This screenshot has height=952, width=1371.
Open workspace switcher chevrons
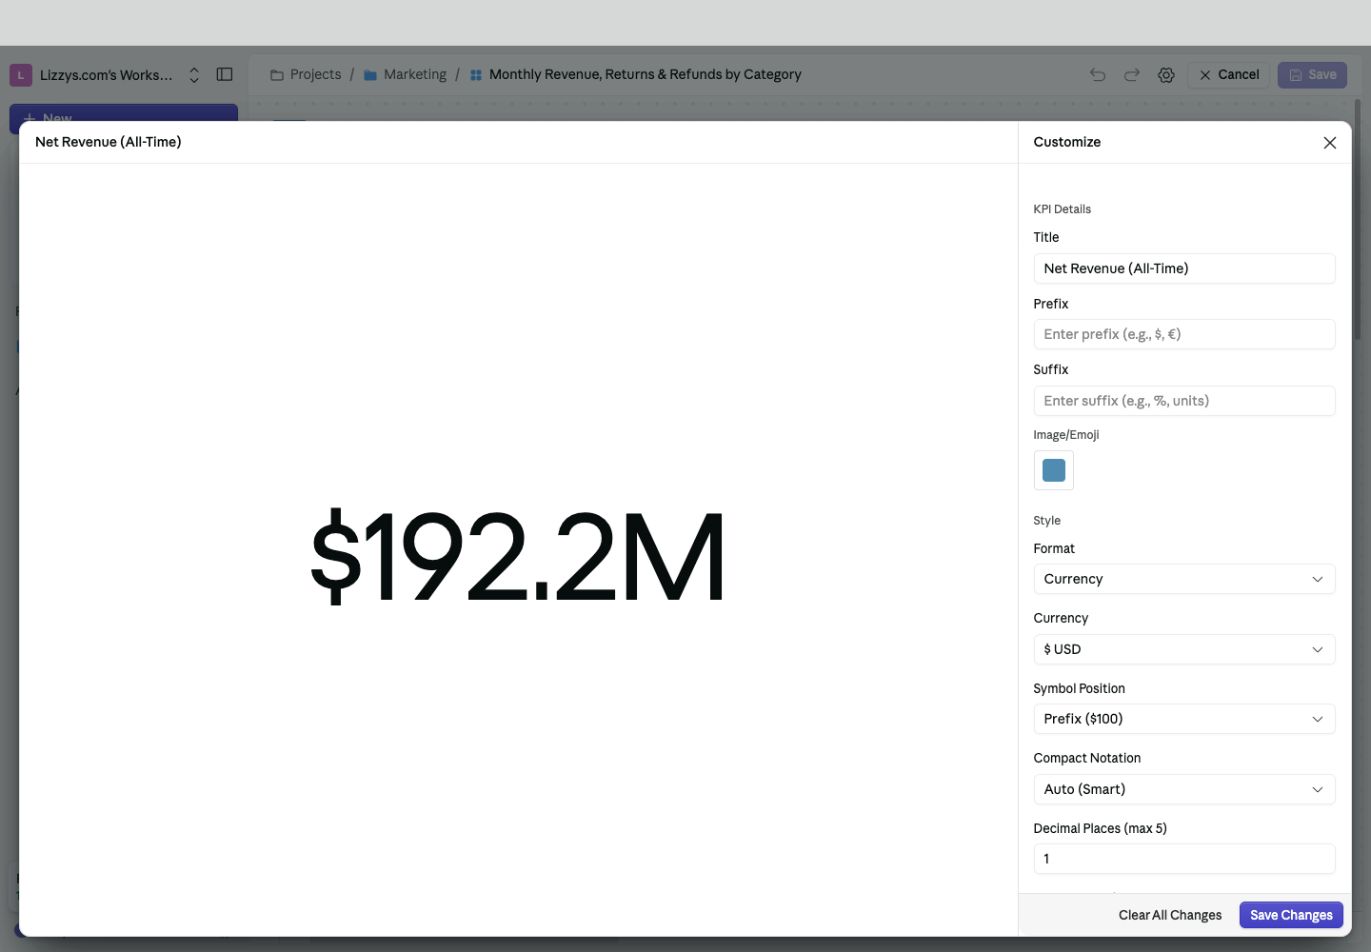(x=194, y=75)
